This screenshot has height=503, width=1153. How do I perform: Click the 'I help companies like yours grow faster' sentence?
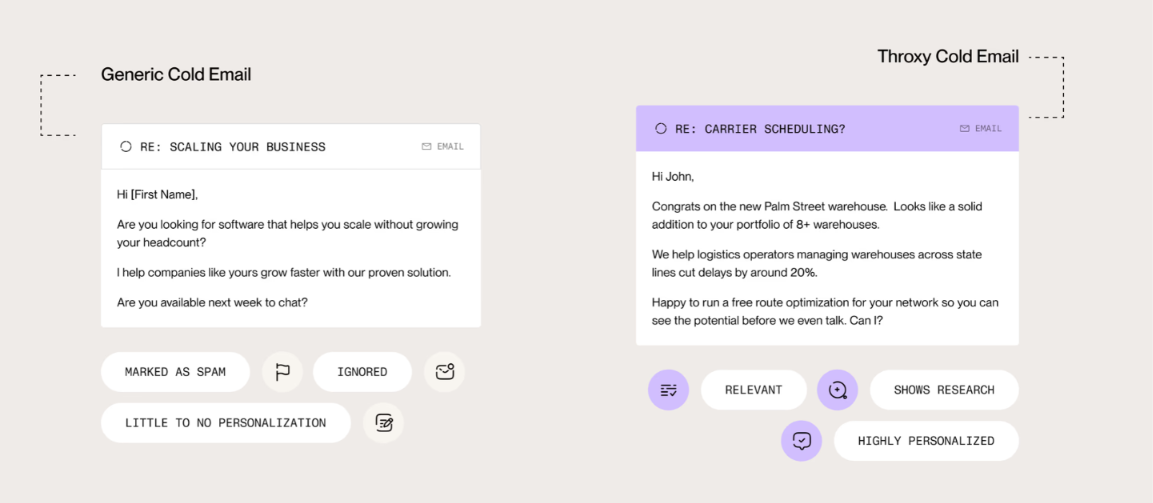[x=284, y=272]
